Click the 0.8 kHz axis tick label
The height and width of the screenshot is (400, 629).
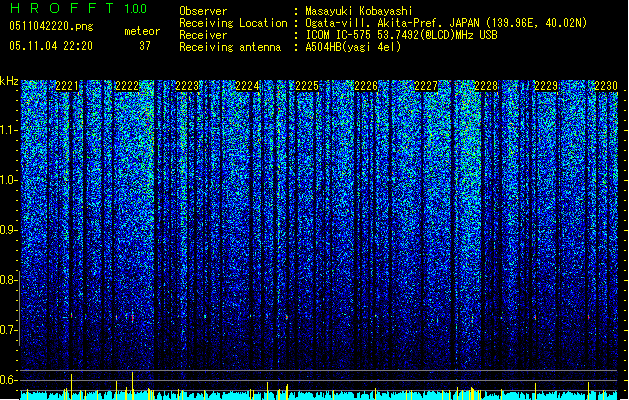[x=7, y=280]
